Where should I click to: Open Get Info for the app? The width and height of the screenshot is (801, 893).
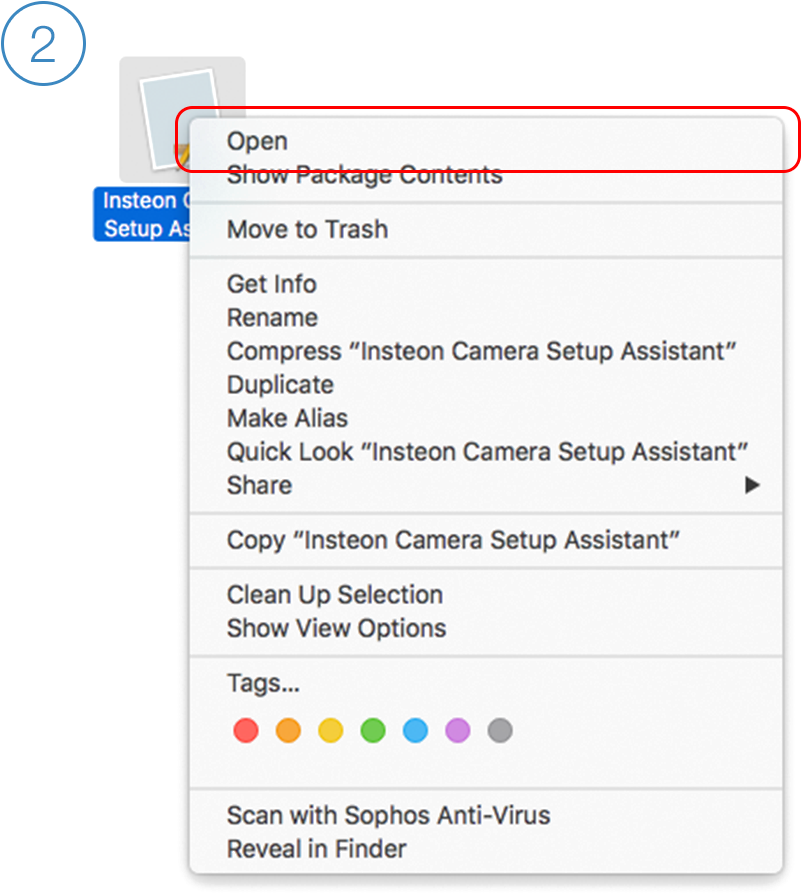tap(272, 284)
